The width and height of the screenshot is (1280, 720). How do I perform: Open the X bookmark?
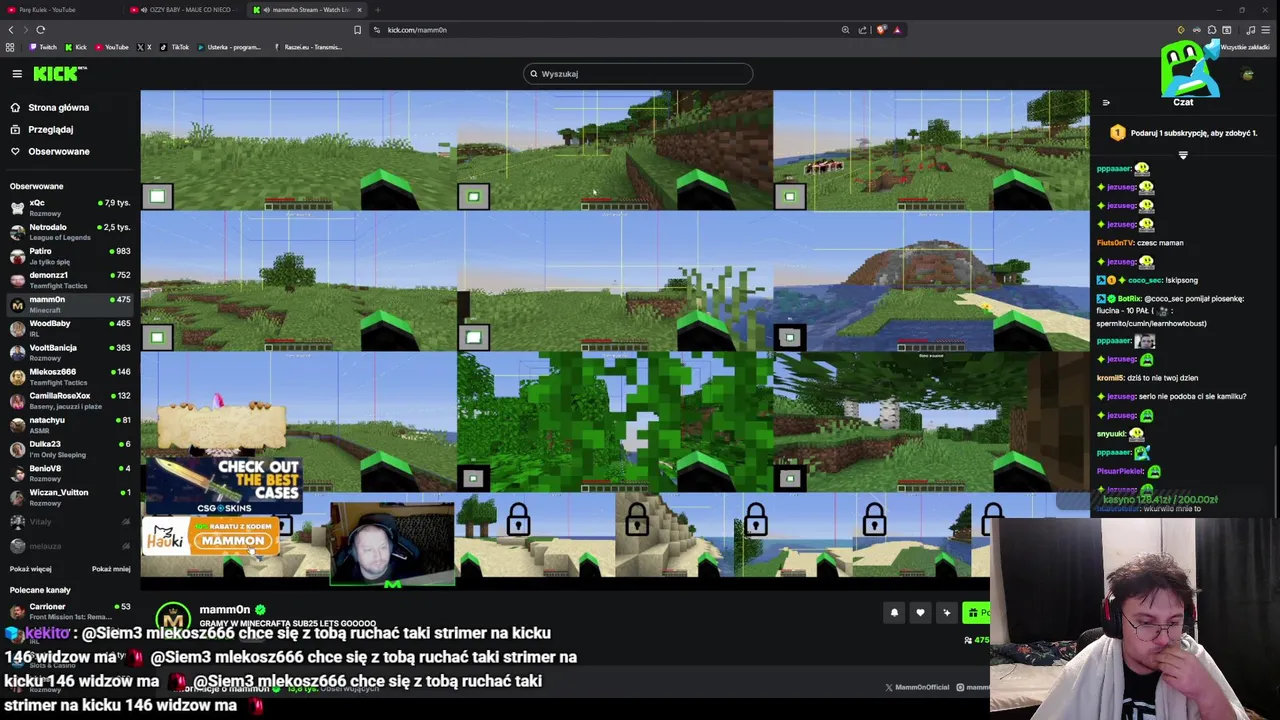[x=144, y=47]
